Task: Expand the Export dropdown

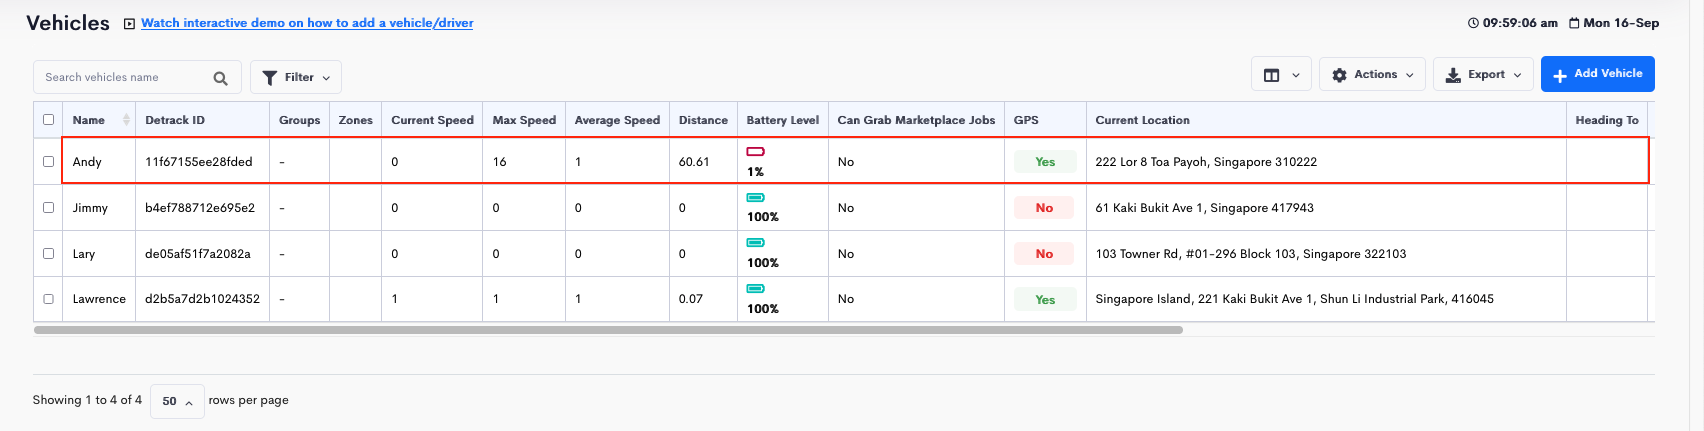Action: tap(1484, 75)
